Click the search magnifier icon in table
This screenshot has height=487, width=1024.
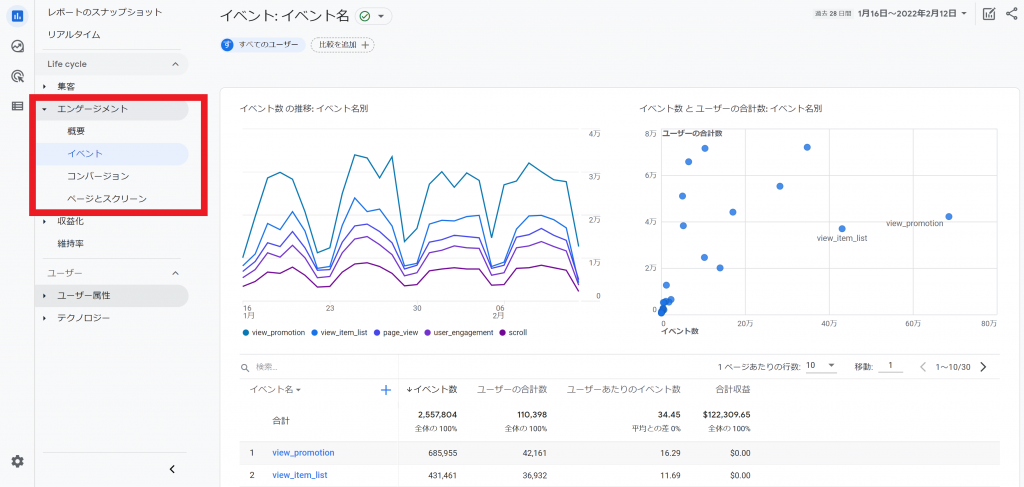245,368
